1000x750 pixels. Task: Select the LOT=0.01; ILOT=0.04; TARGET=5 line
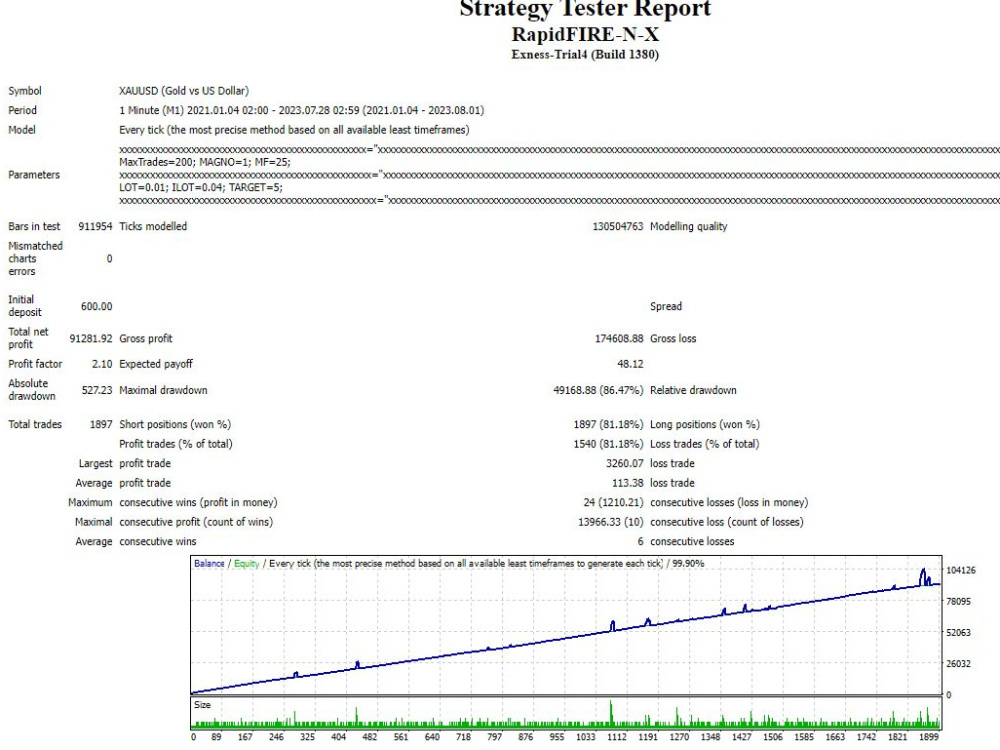pyautogui.click(x=201, y=188)
